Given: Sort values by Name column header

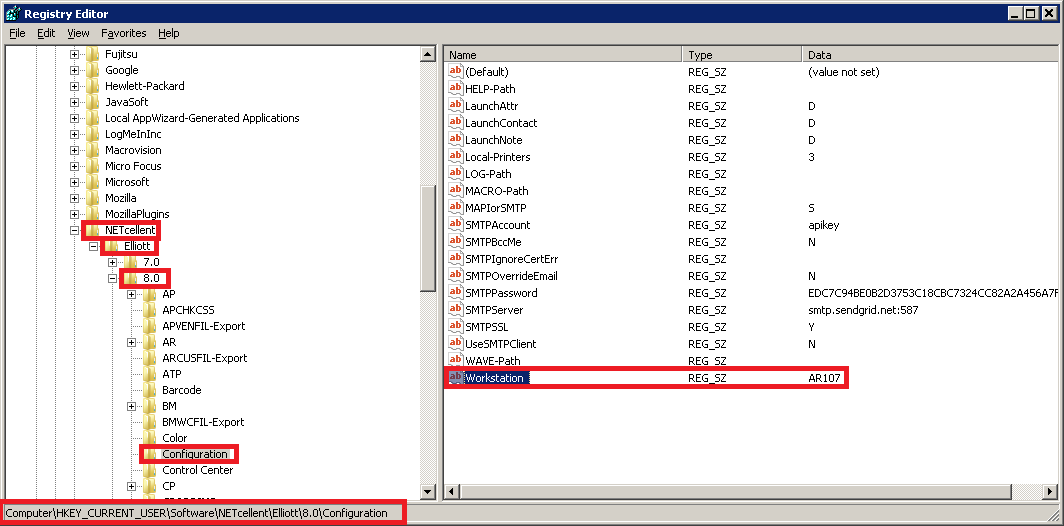Looking at the screenshot, I should coord(563,55).
